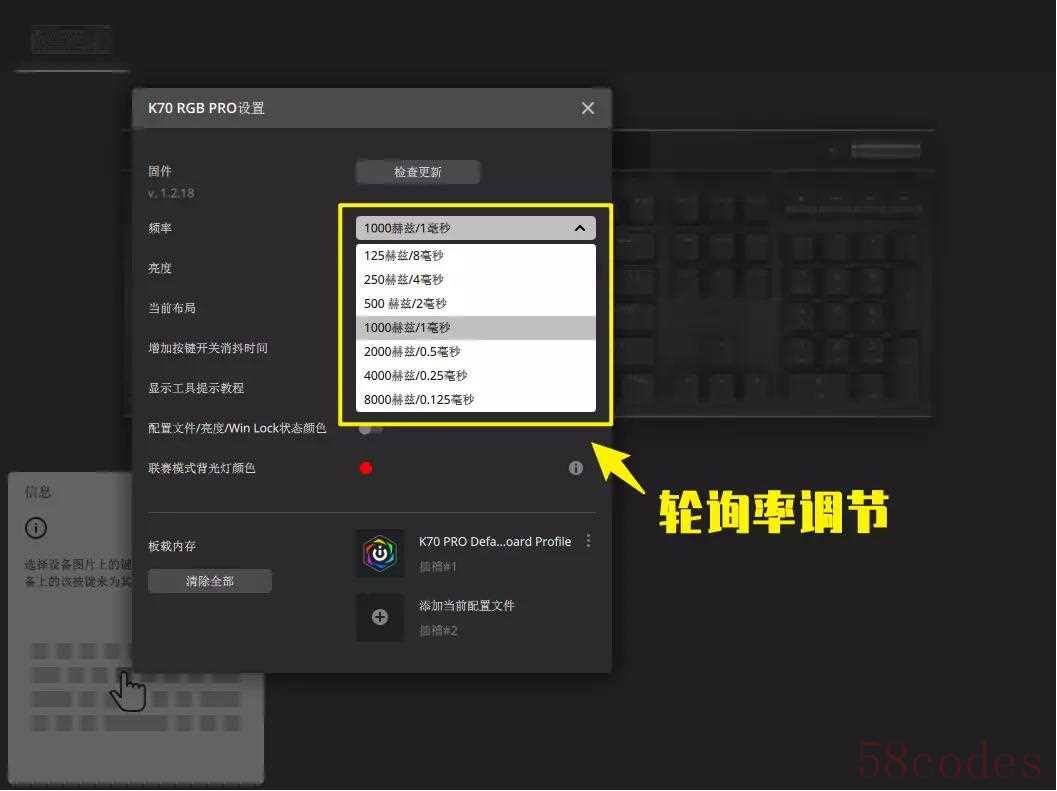Viewport: 1057px width, 791px height.
Task: Click the plus icon to add profile
Action: [x=380, y=617]
